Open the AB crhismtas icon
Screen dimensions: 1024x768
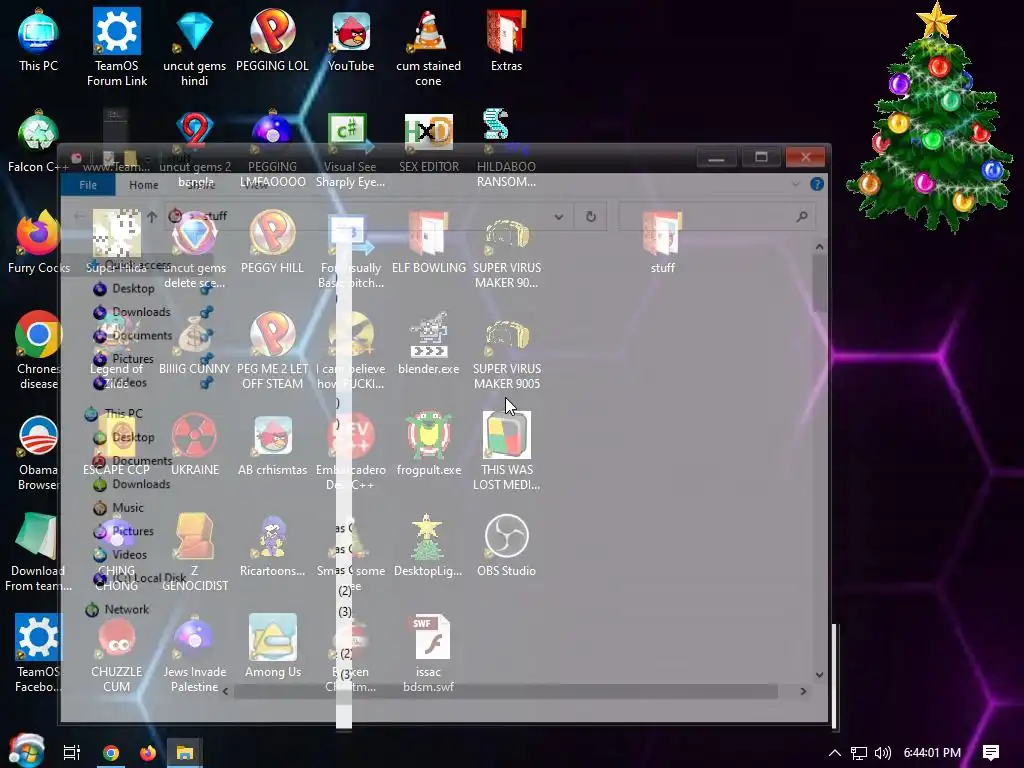coord(272,435)
